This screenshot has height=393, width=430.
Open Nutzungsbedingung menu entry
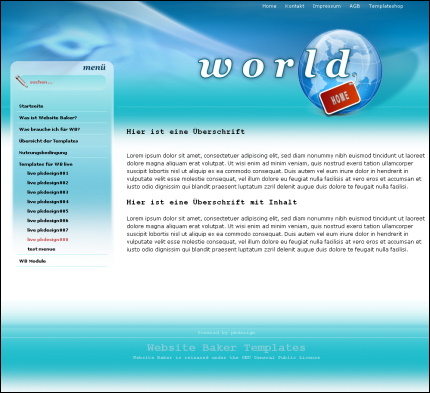(x=43, y=153)
